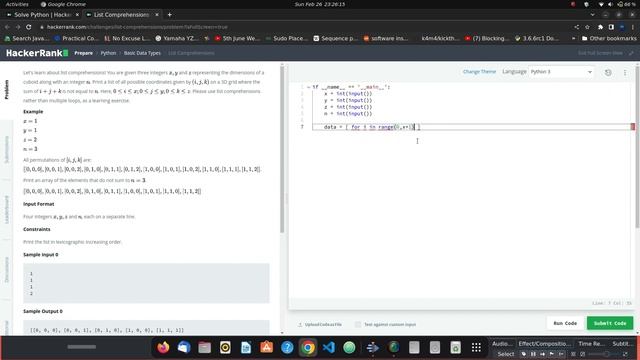Screen dimensions: 640x360
Task: Show the applications grid
Action: [476, 347]
